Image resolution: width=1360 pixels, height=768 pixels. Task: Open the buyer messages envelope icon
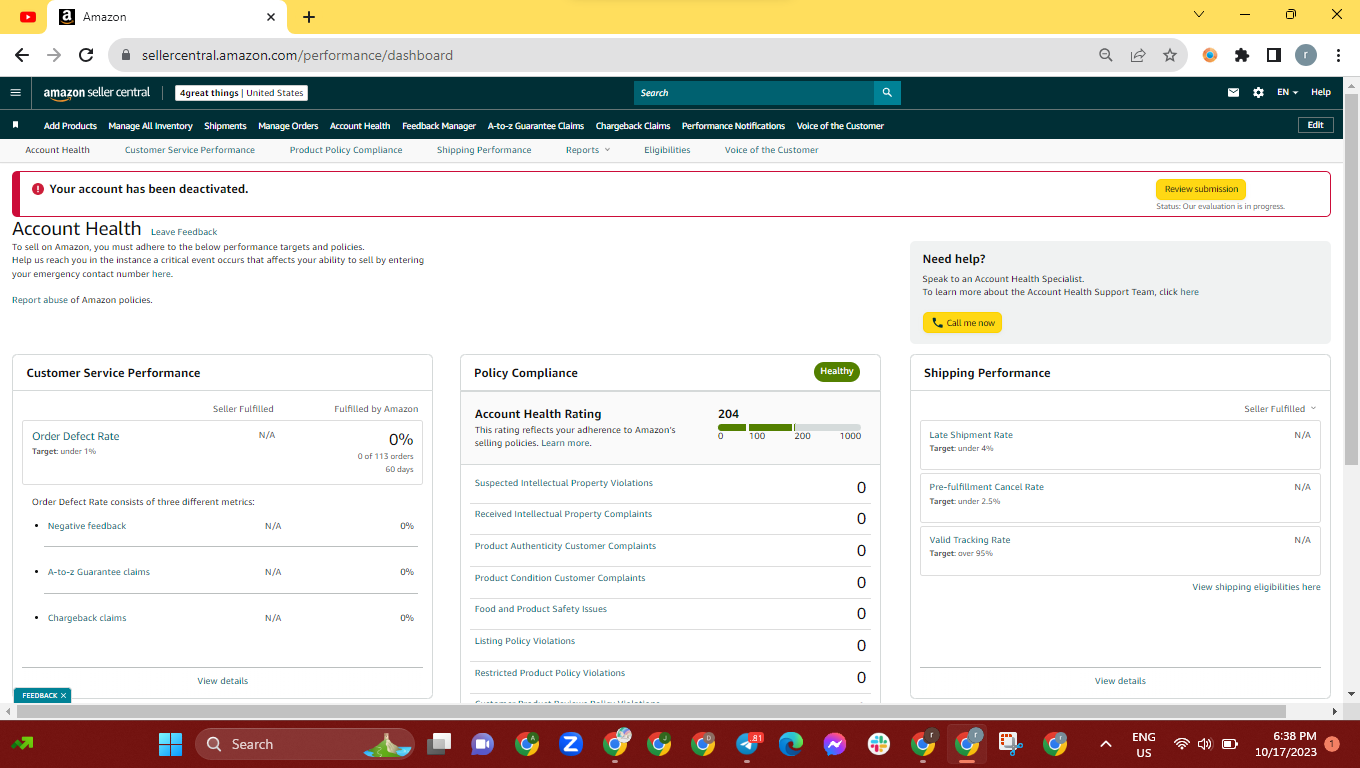tap(1233, 93)
